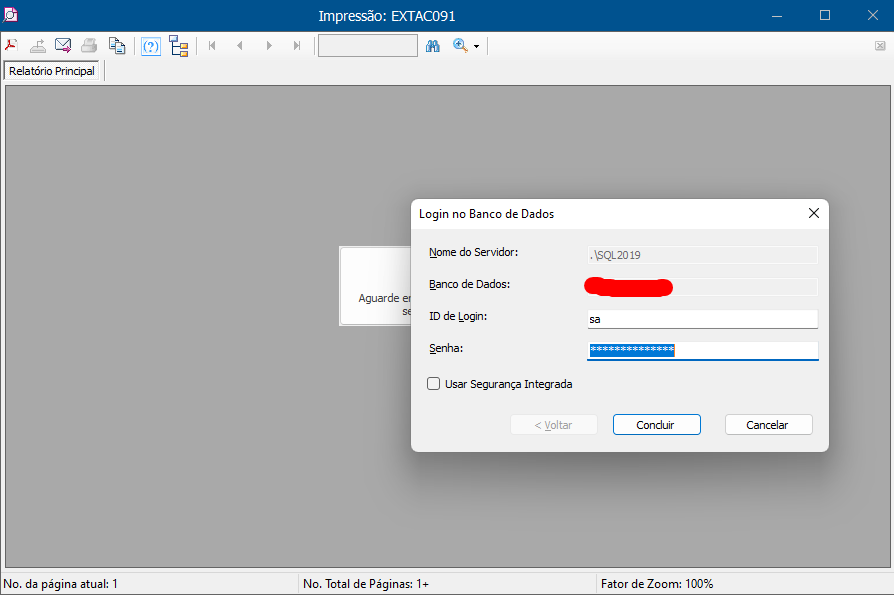Click the zoom magnifier icon
The image size is (894, 595).
point(460,46)
